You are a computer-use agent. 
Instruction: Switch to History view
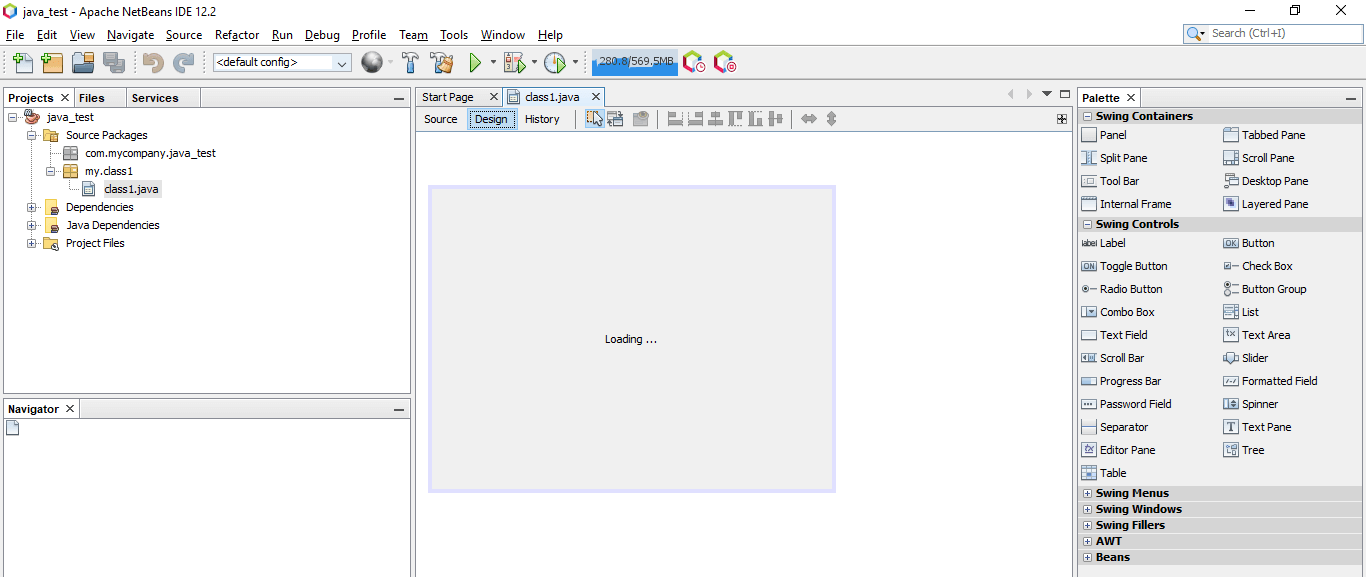(x=542, y=119)
